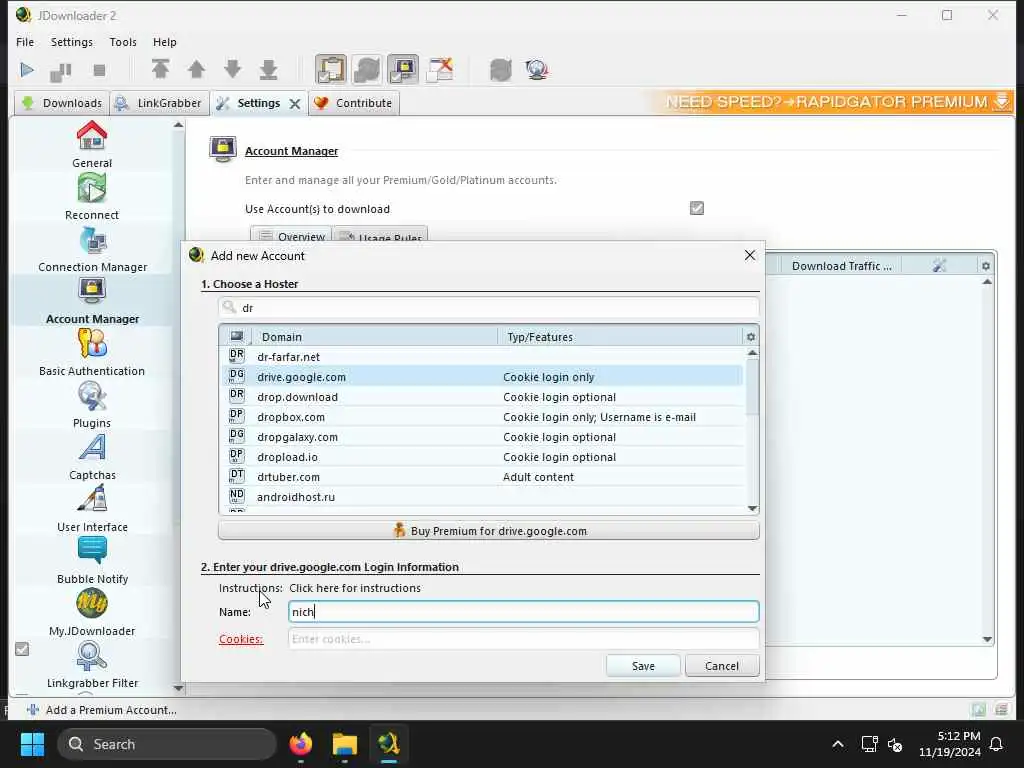Screen dimensions: 1024x768
Task: Cancel the Add new Account dialog
Action: pyautogui.click(x=722, y=666)
